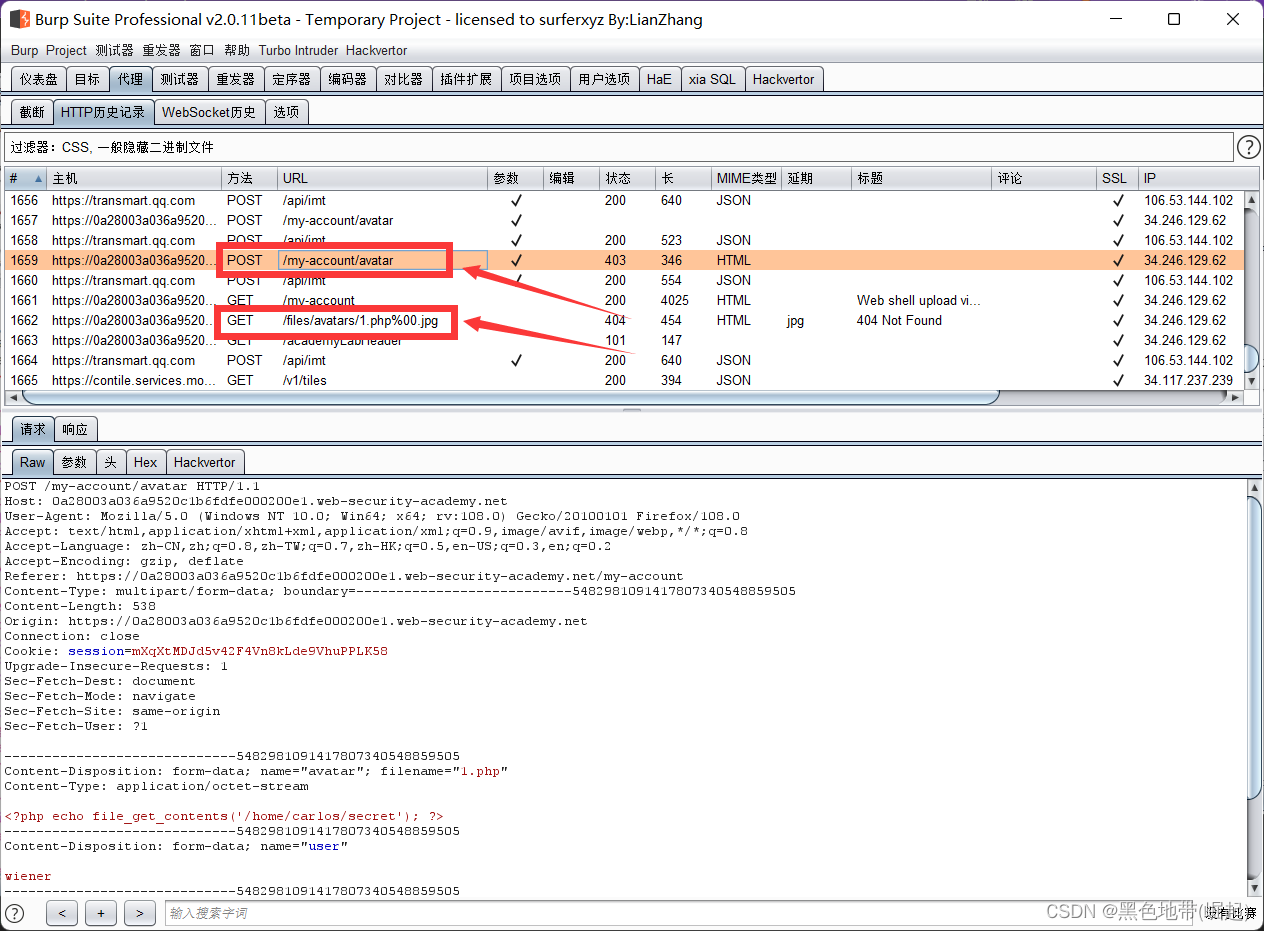The width and height of the screenshot is (1264, 931).
Task: Sort by the 状态 column header
Action: [628, 178]
